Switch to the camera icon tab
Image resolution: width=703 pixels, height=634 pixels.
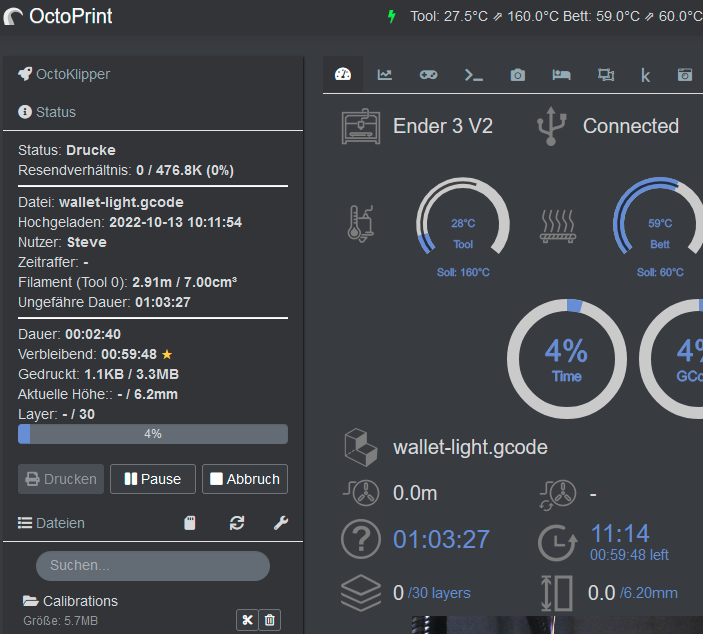point(517,75)
